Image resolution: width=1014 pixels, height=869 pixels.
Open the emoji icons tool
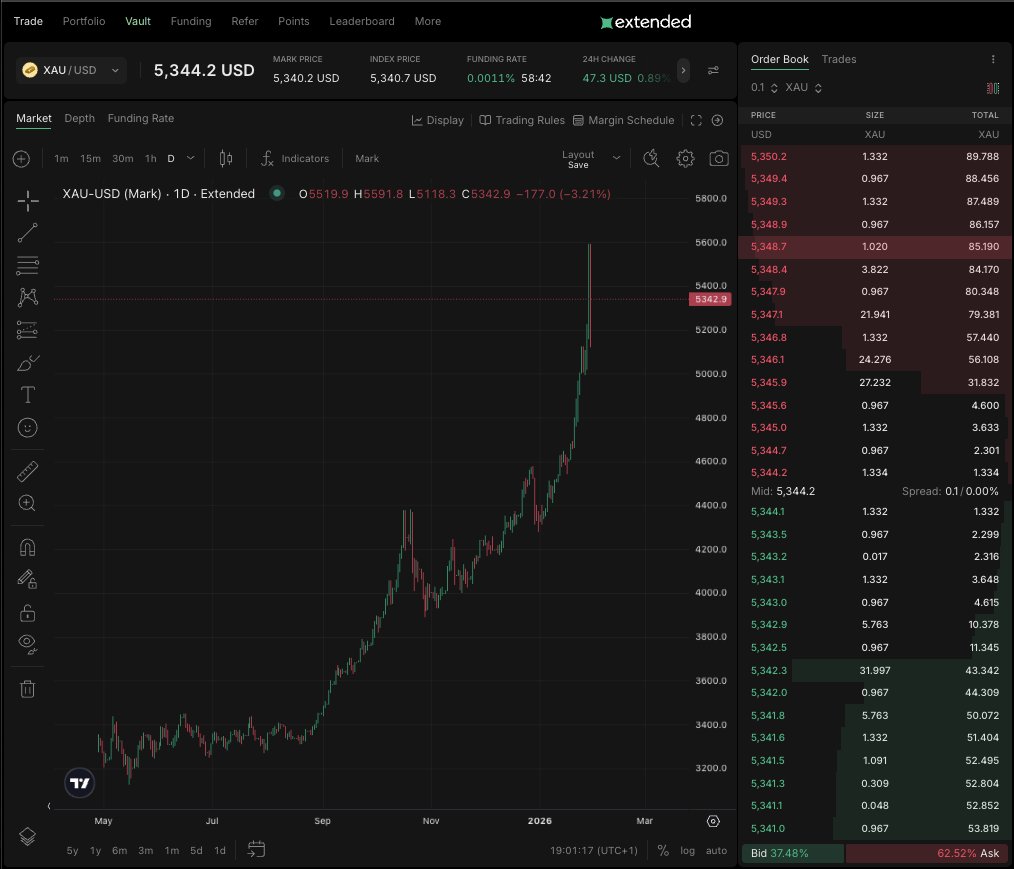(27, 427)
